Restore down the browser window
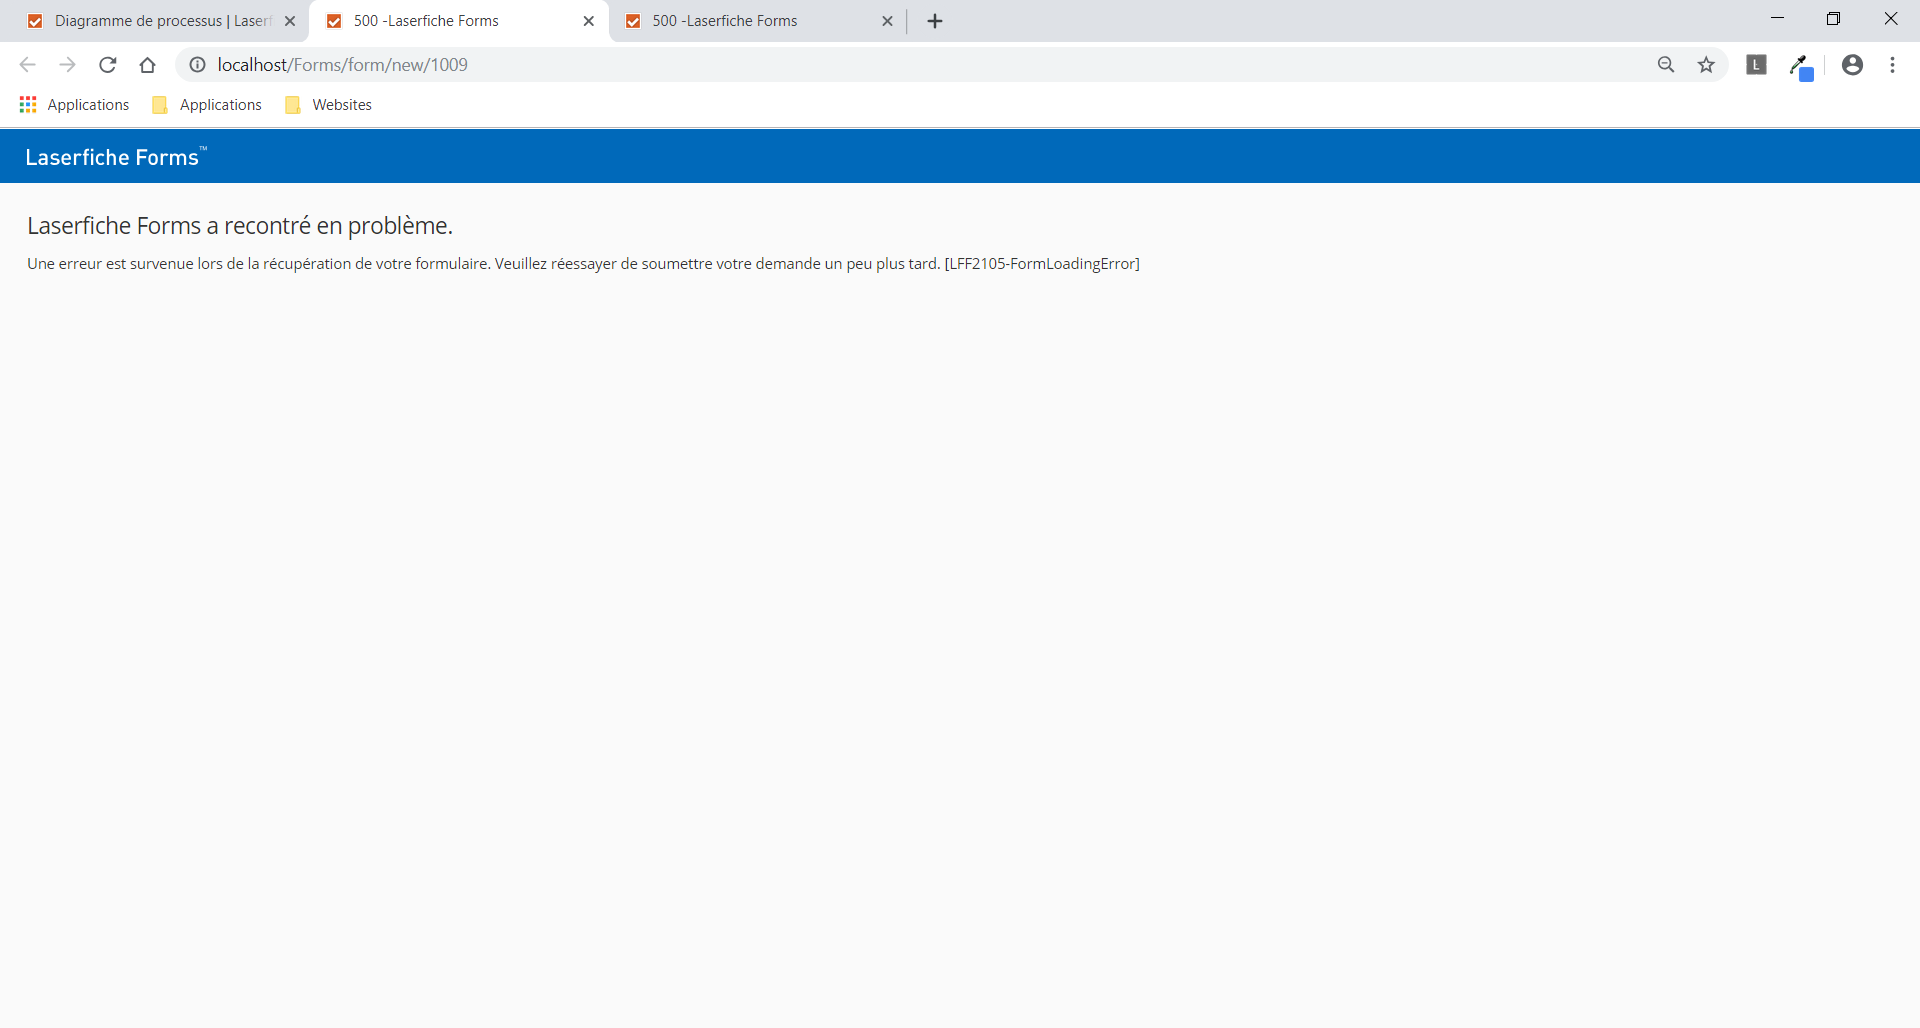1920x1028 pixels. (x=1833, y=19)
